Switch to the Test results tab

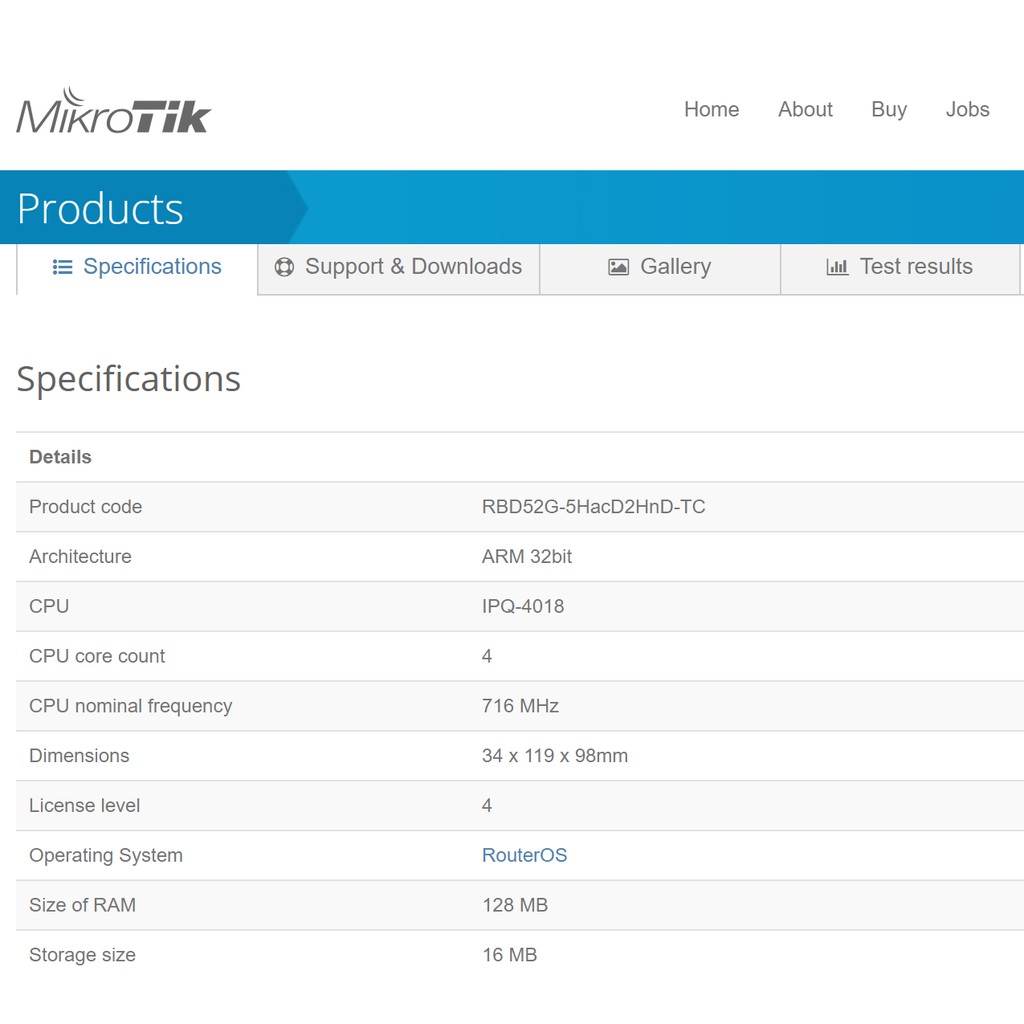click(900, 268)
